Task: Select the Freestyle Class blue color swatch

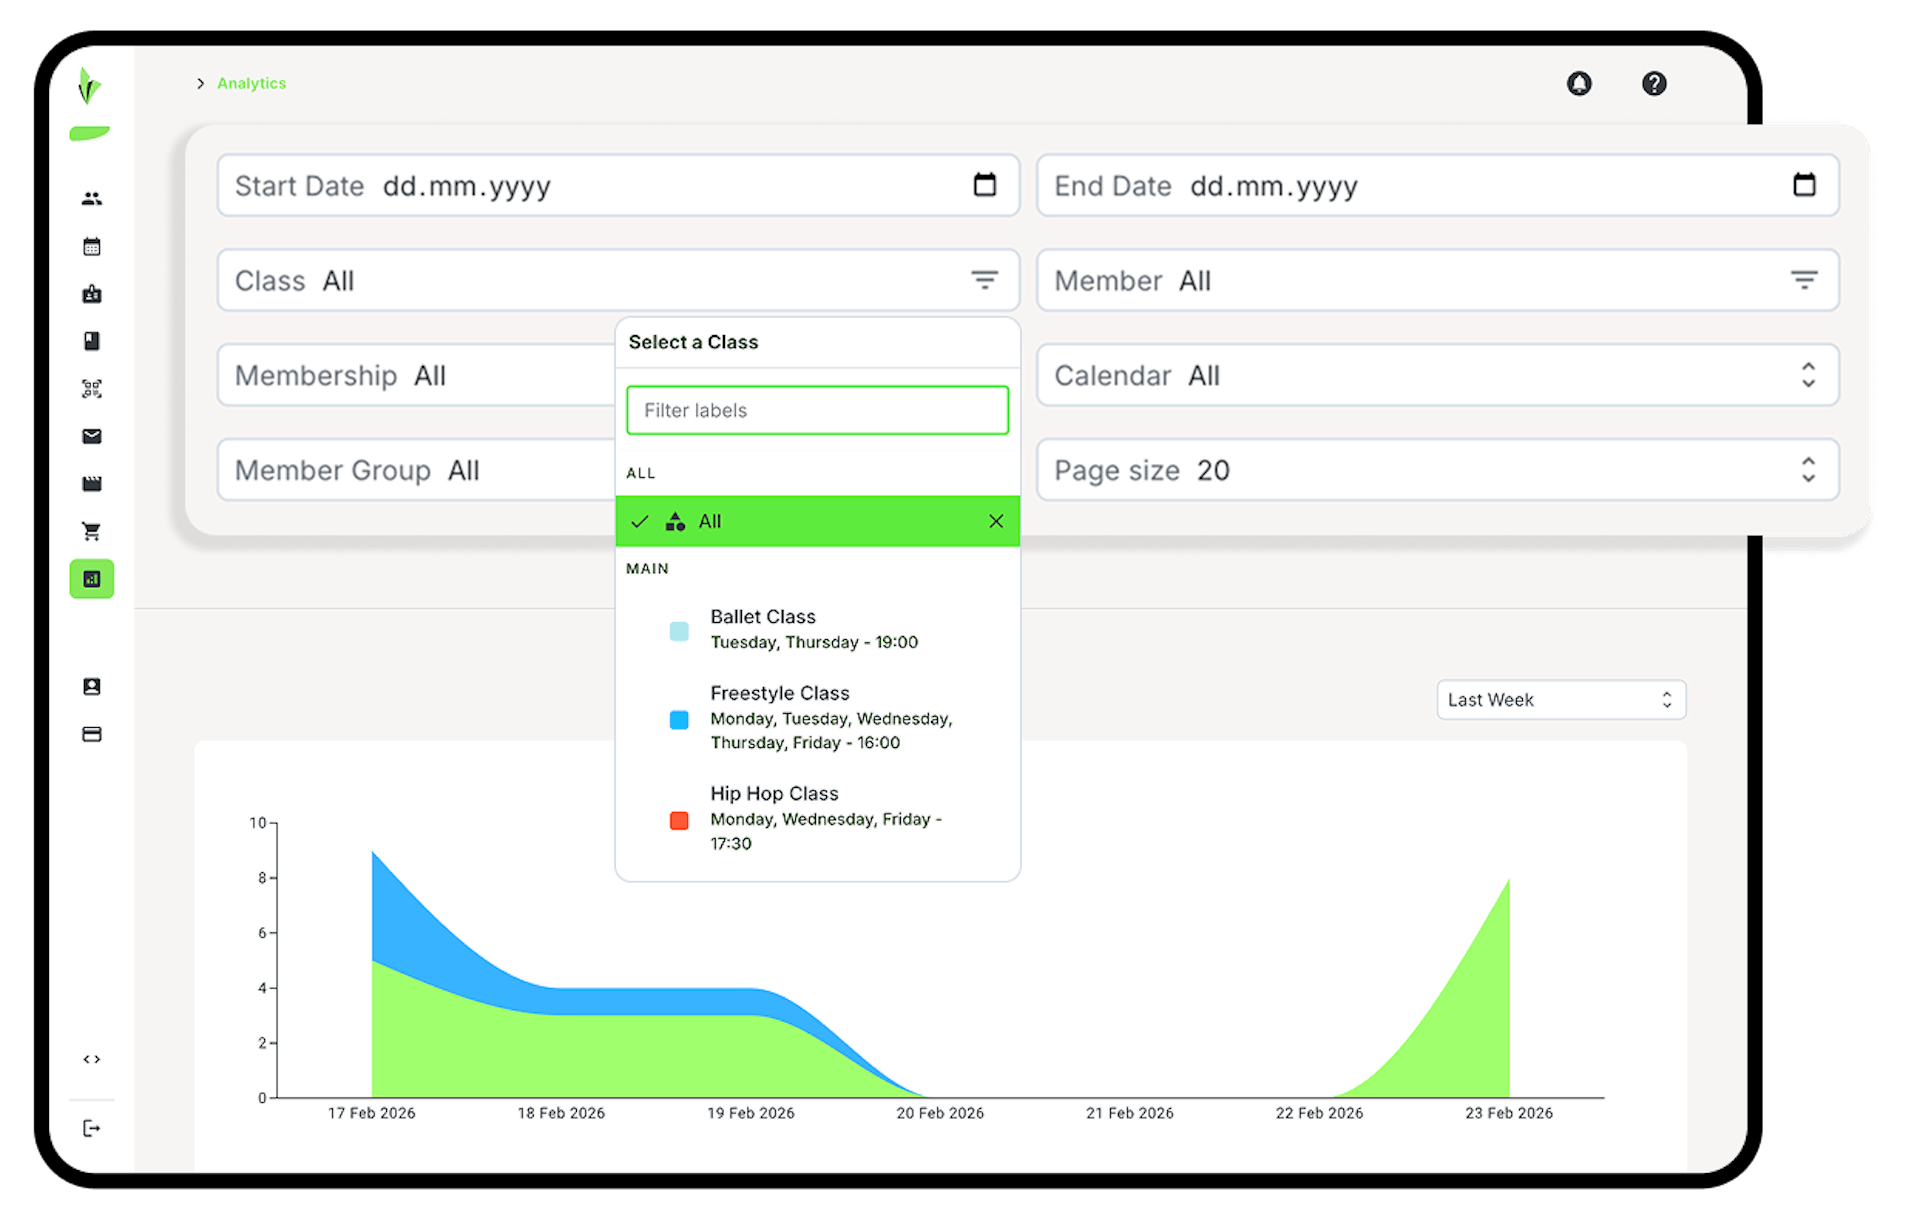Action: tap(679, 719)
